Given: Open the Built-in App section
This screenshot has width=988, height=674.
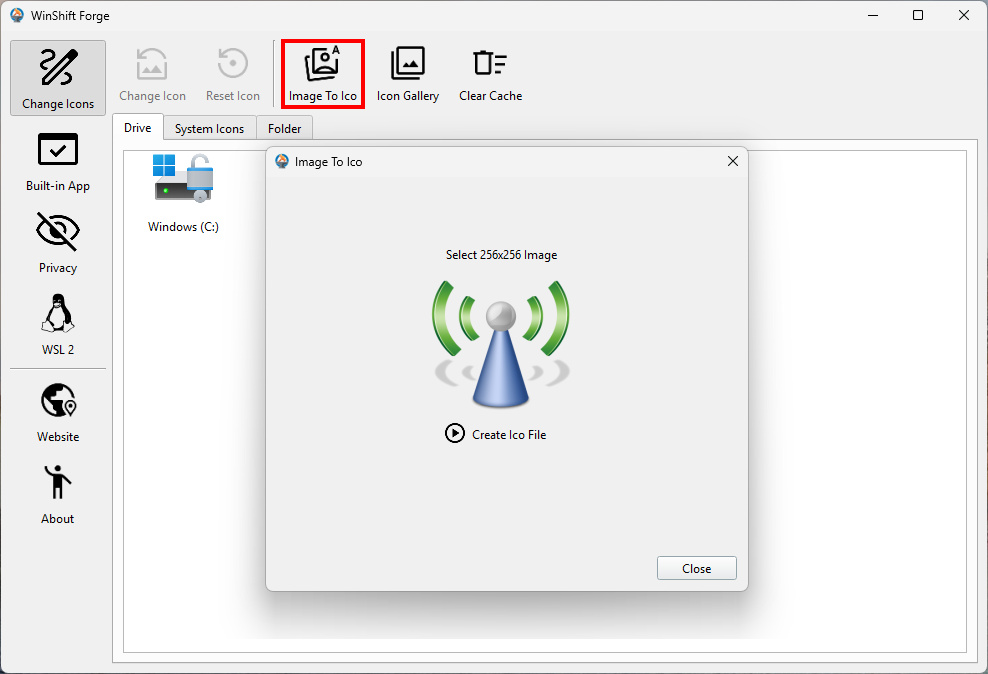Looking at the screenshot, I should (58, 160).
